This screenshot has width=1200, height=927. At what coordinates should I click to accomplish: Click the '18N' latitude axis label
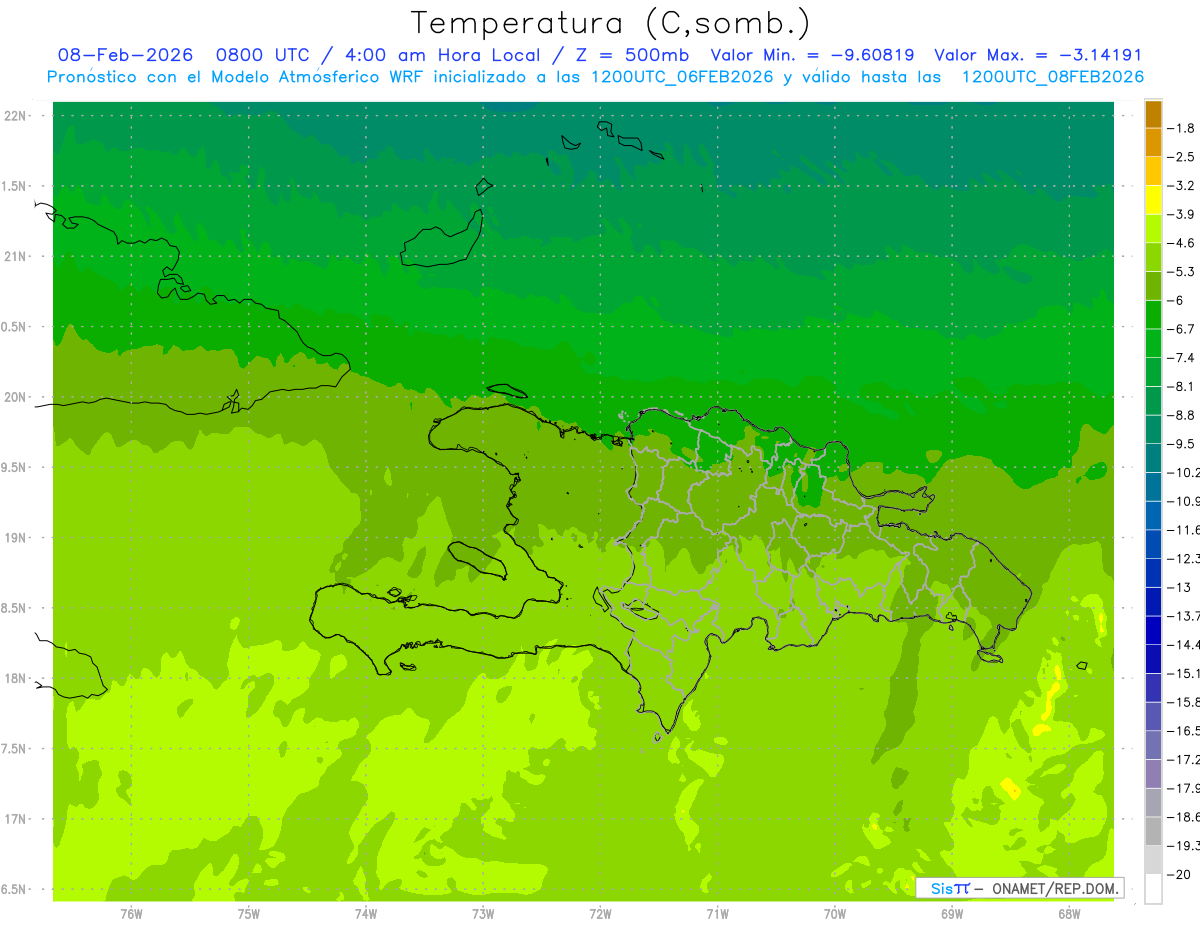pyautogui.click(x=17, y=678)
